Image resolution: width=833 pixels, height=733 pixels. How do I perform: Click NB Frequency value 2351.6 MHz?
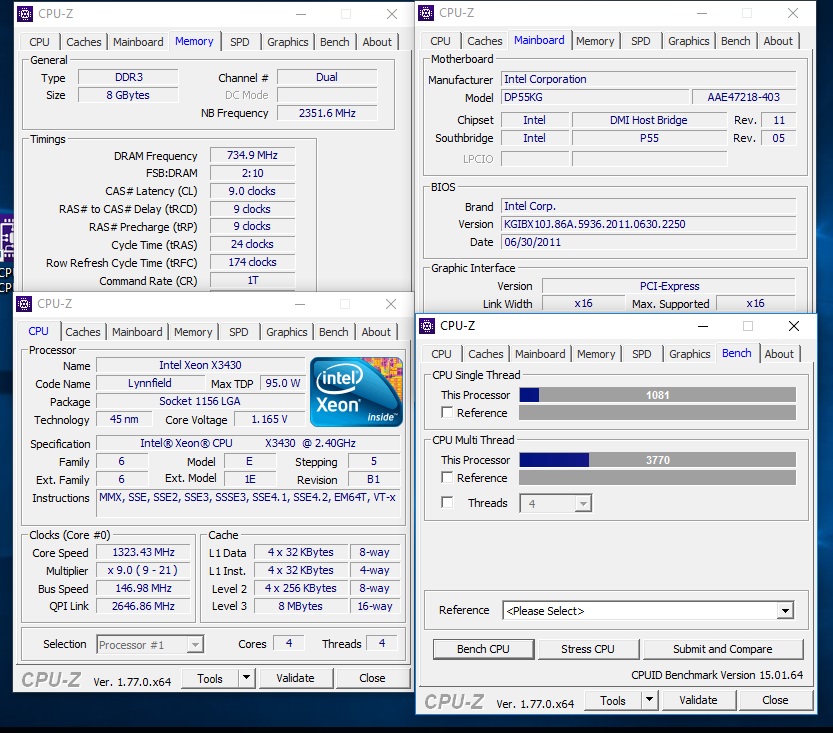pyautogui.click(x=327, y=113)
